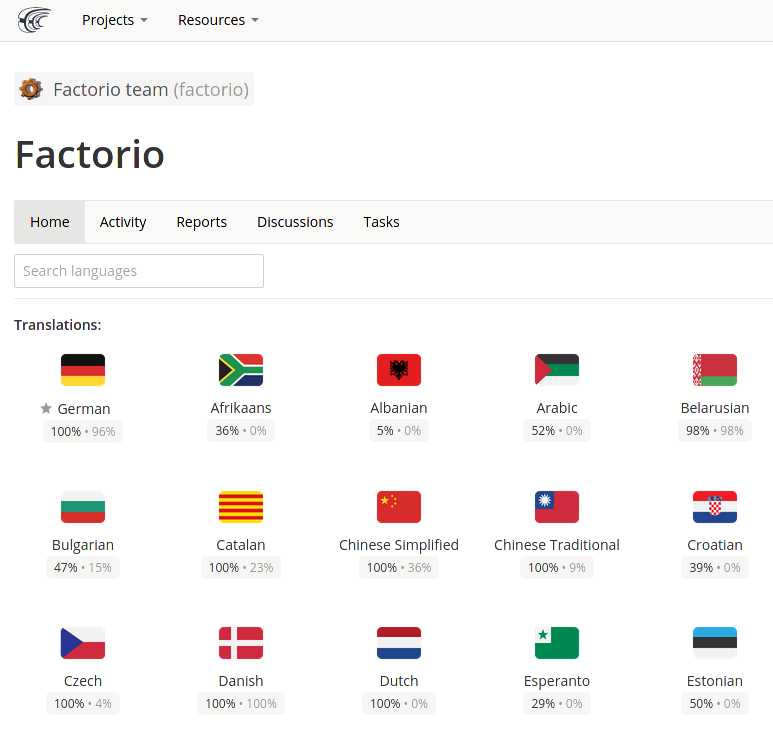Click Czech progress badge 100% • 4%
Screen dimensions: 773x738
click(83, 703)
